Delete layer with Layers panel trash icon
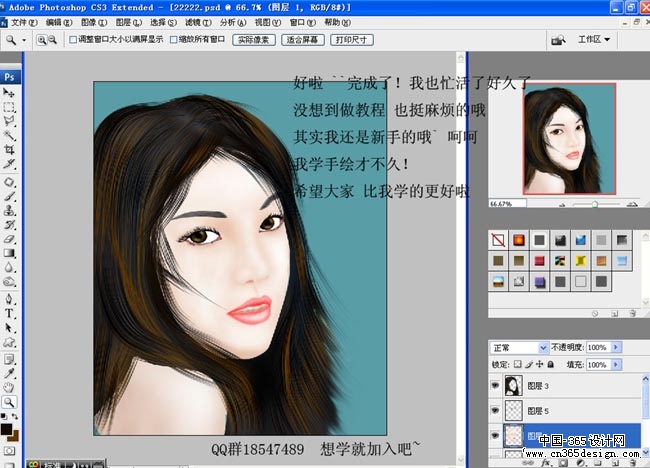The height and width of the screenshot is (468, 650). (633, 463)
